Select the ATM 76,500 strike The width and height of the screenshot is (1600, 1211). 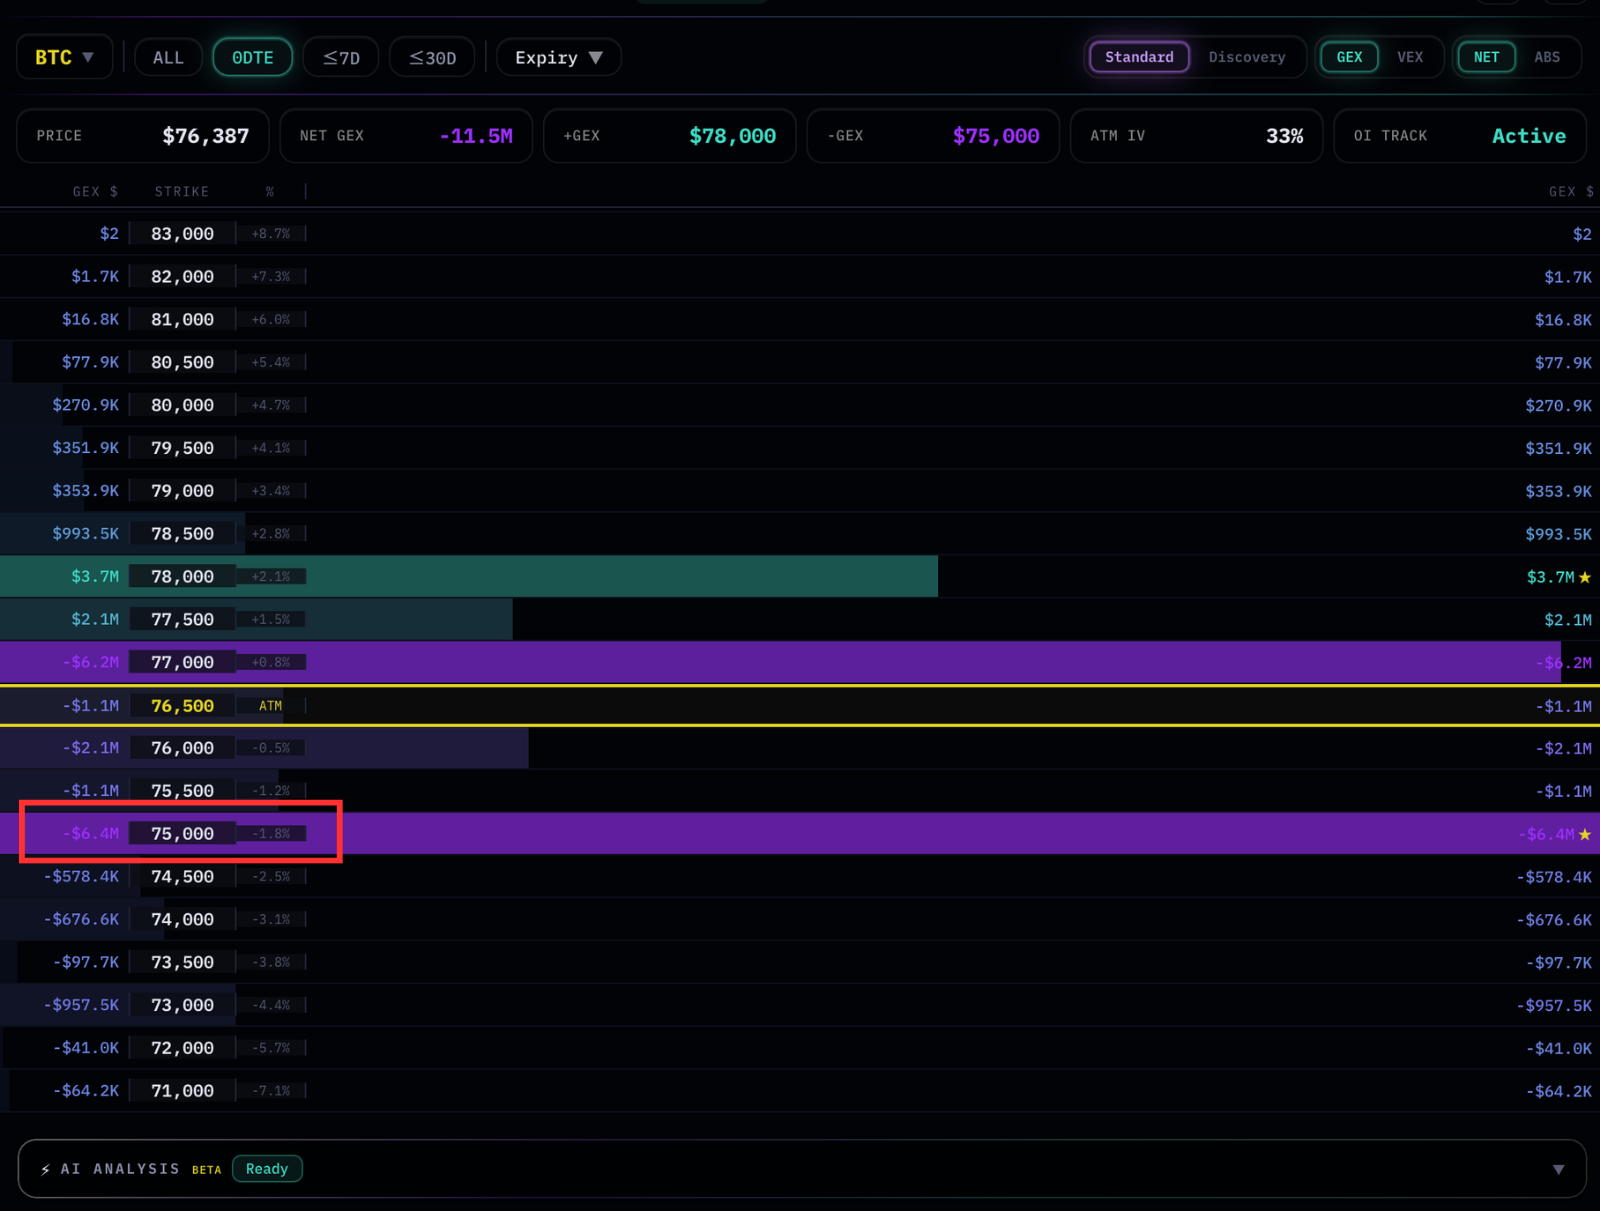[182, 706]
